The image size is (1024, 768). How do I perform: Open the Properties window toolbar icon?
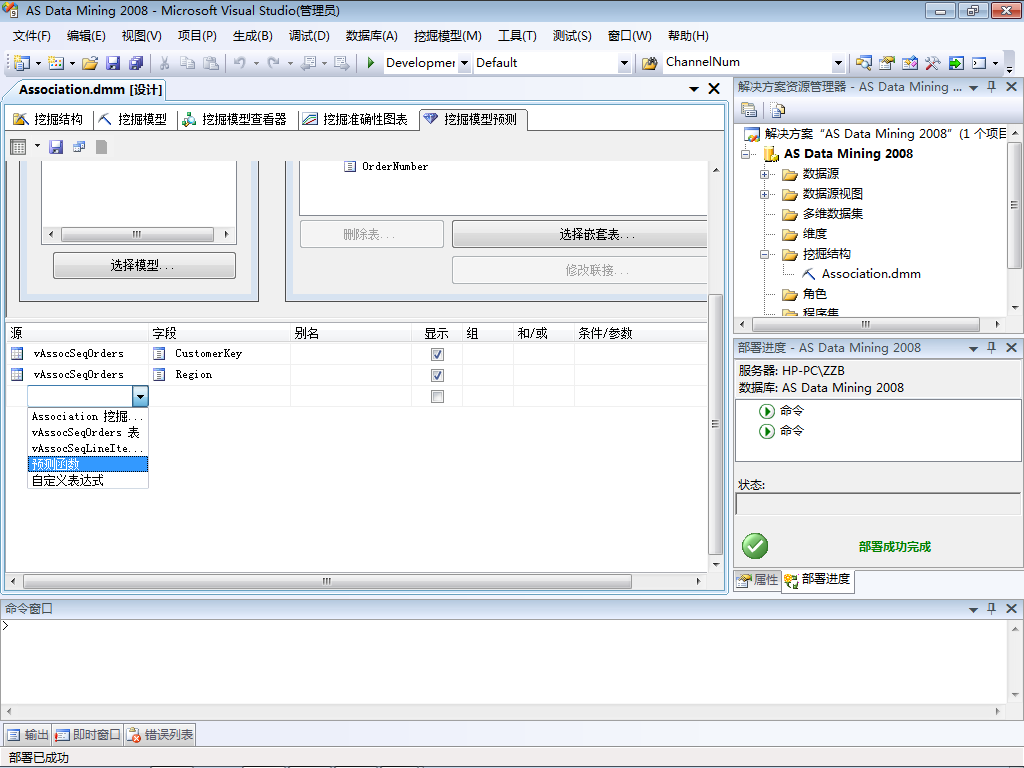(886, 63)
